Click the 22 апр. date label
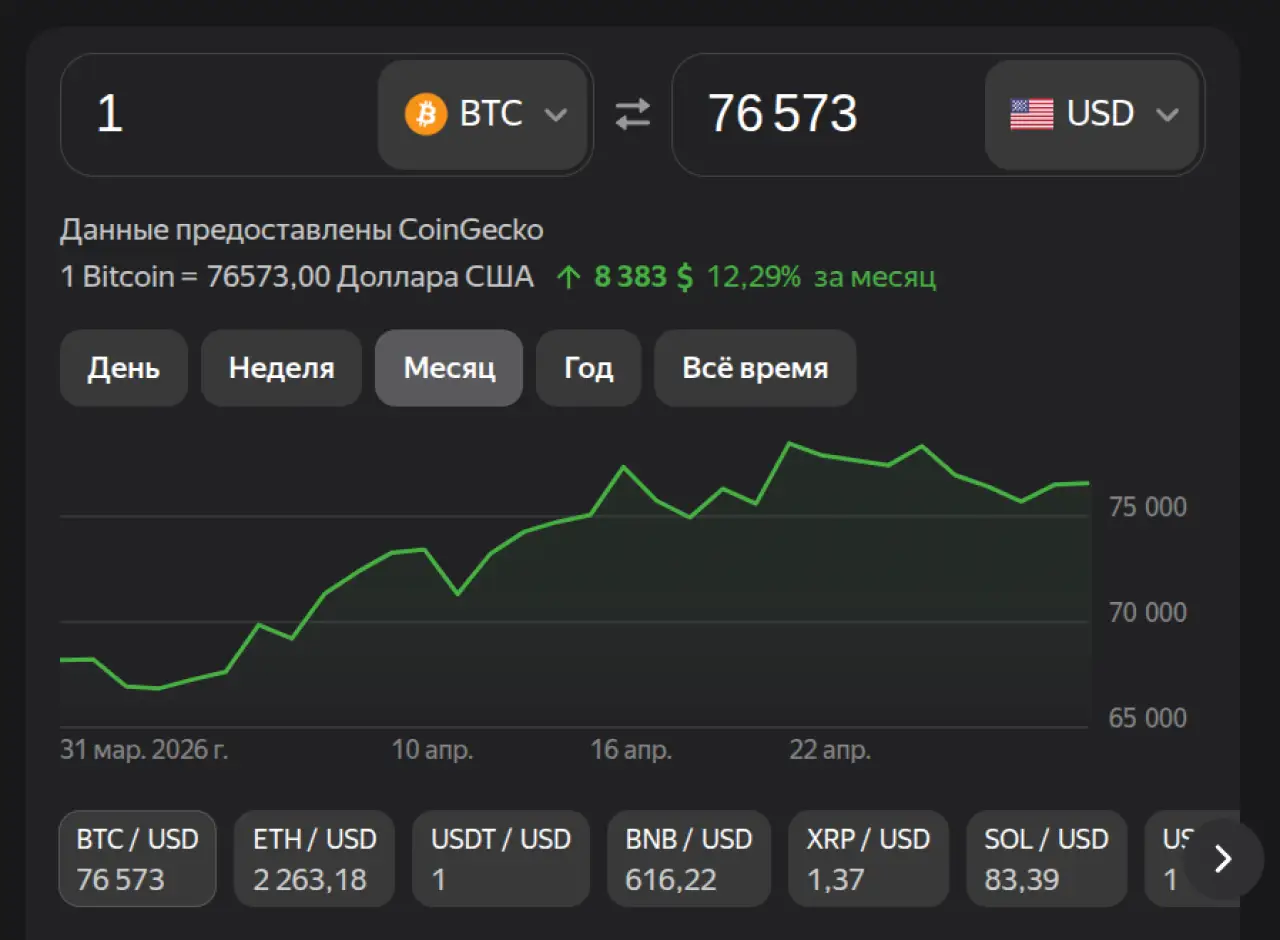The width and height of the screenshot is (1280, 940). pos(830,750)
